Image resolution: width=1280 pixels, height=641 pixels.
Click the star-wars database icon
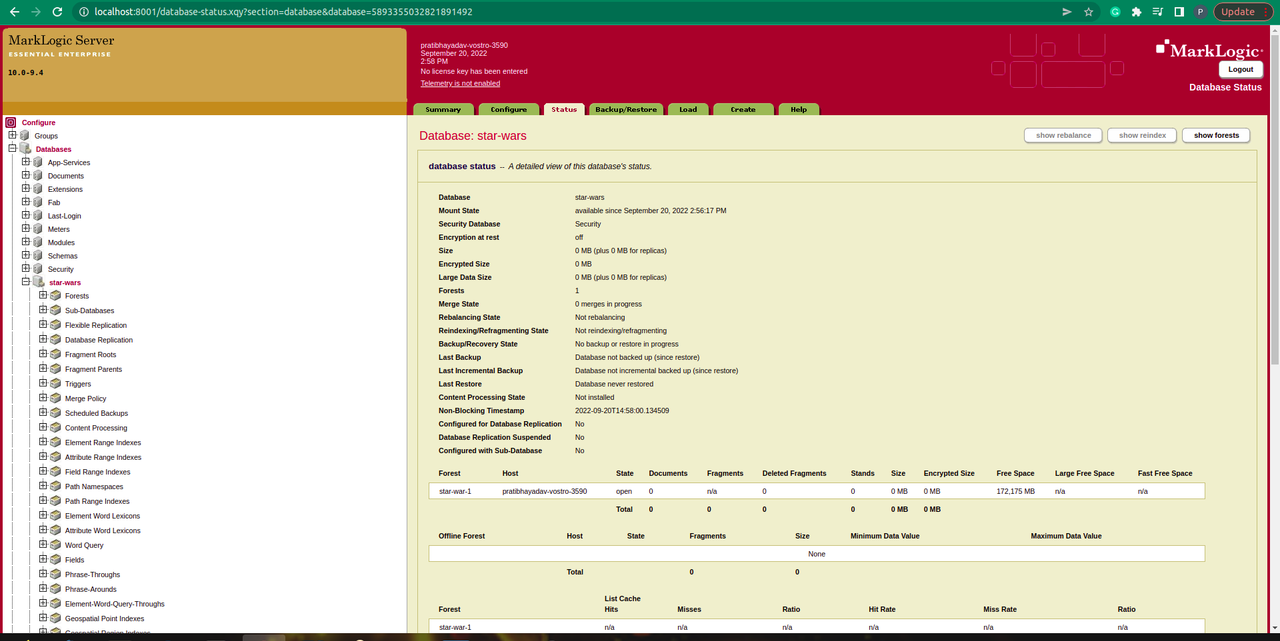click(x=39, y=282)
